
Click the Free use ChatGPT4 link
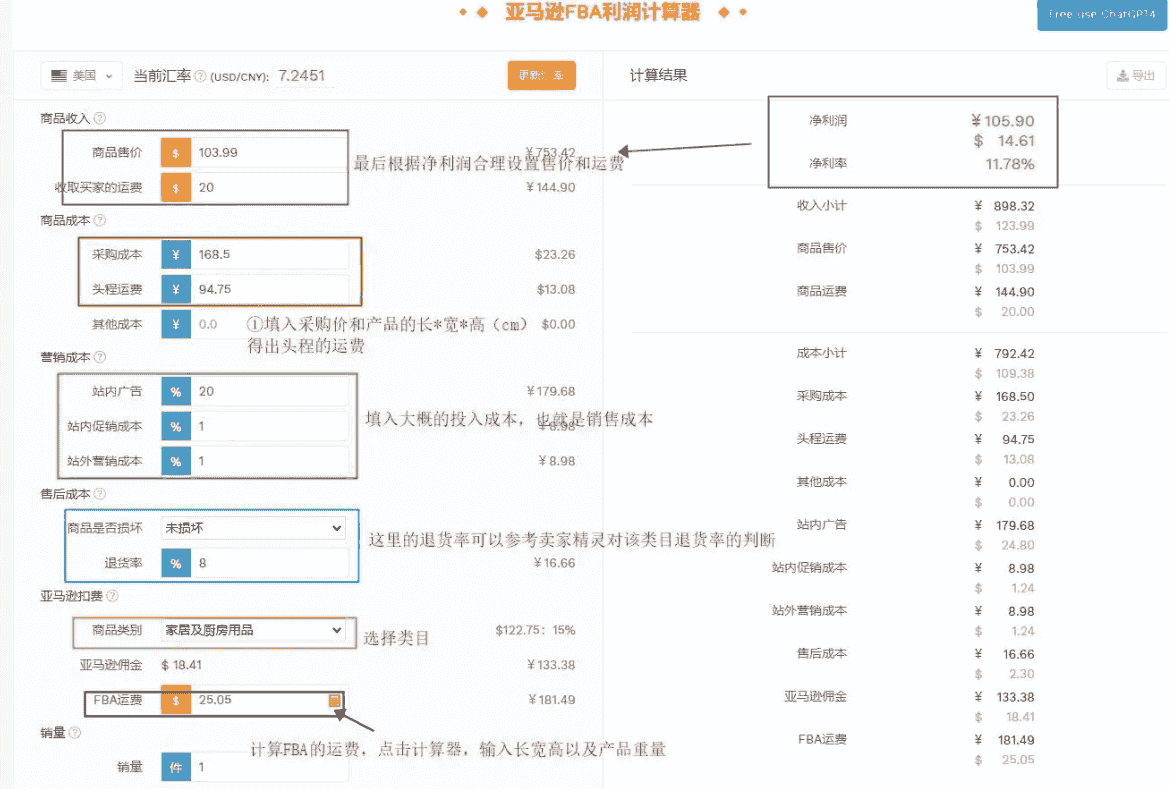tap(1101, 15)
